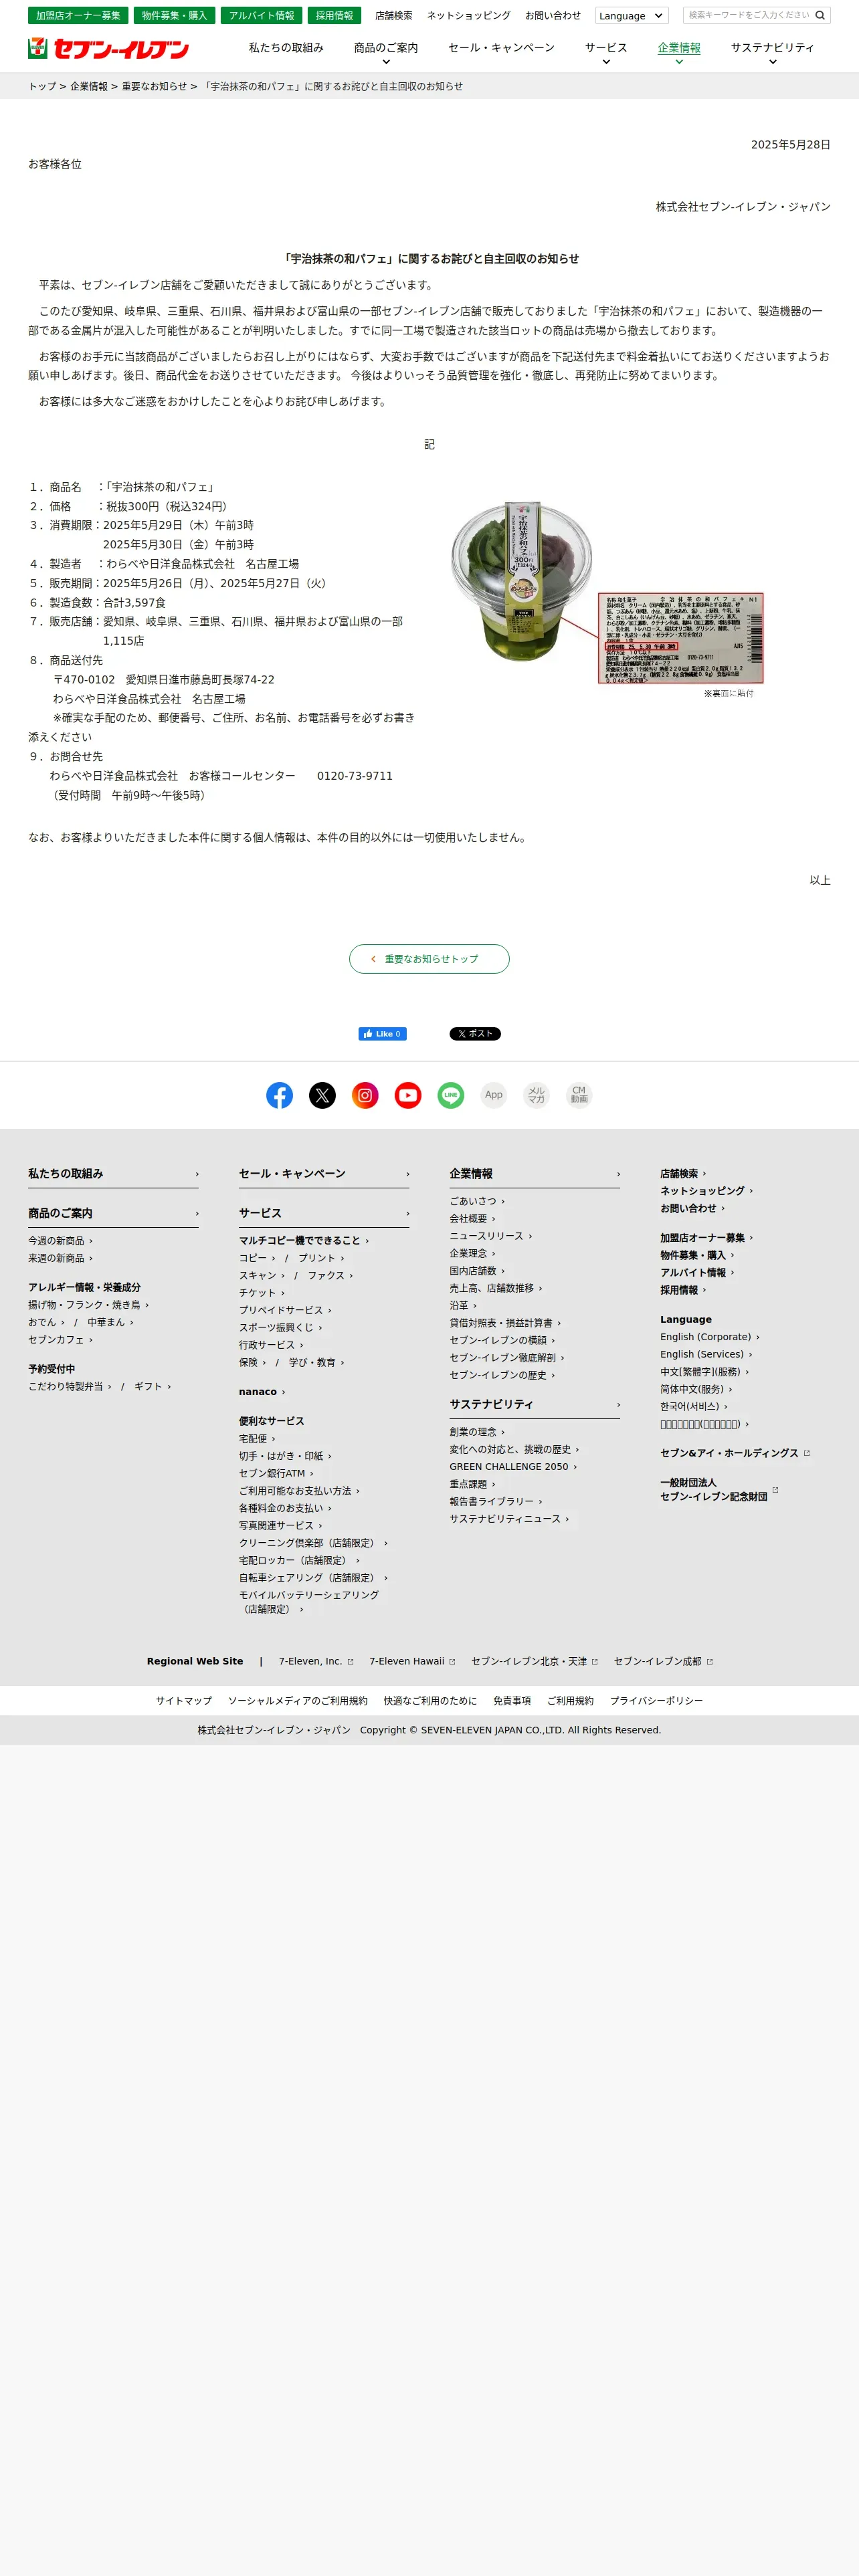Open セブン-イレブン北京・天津 regional site
859x2576 pixels.
[x=535, y=1662]
